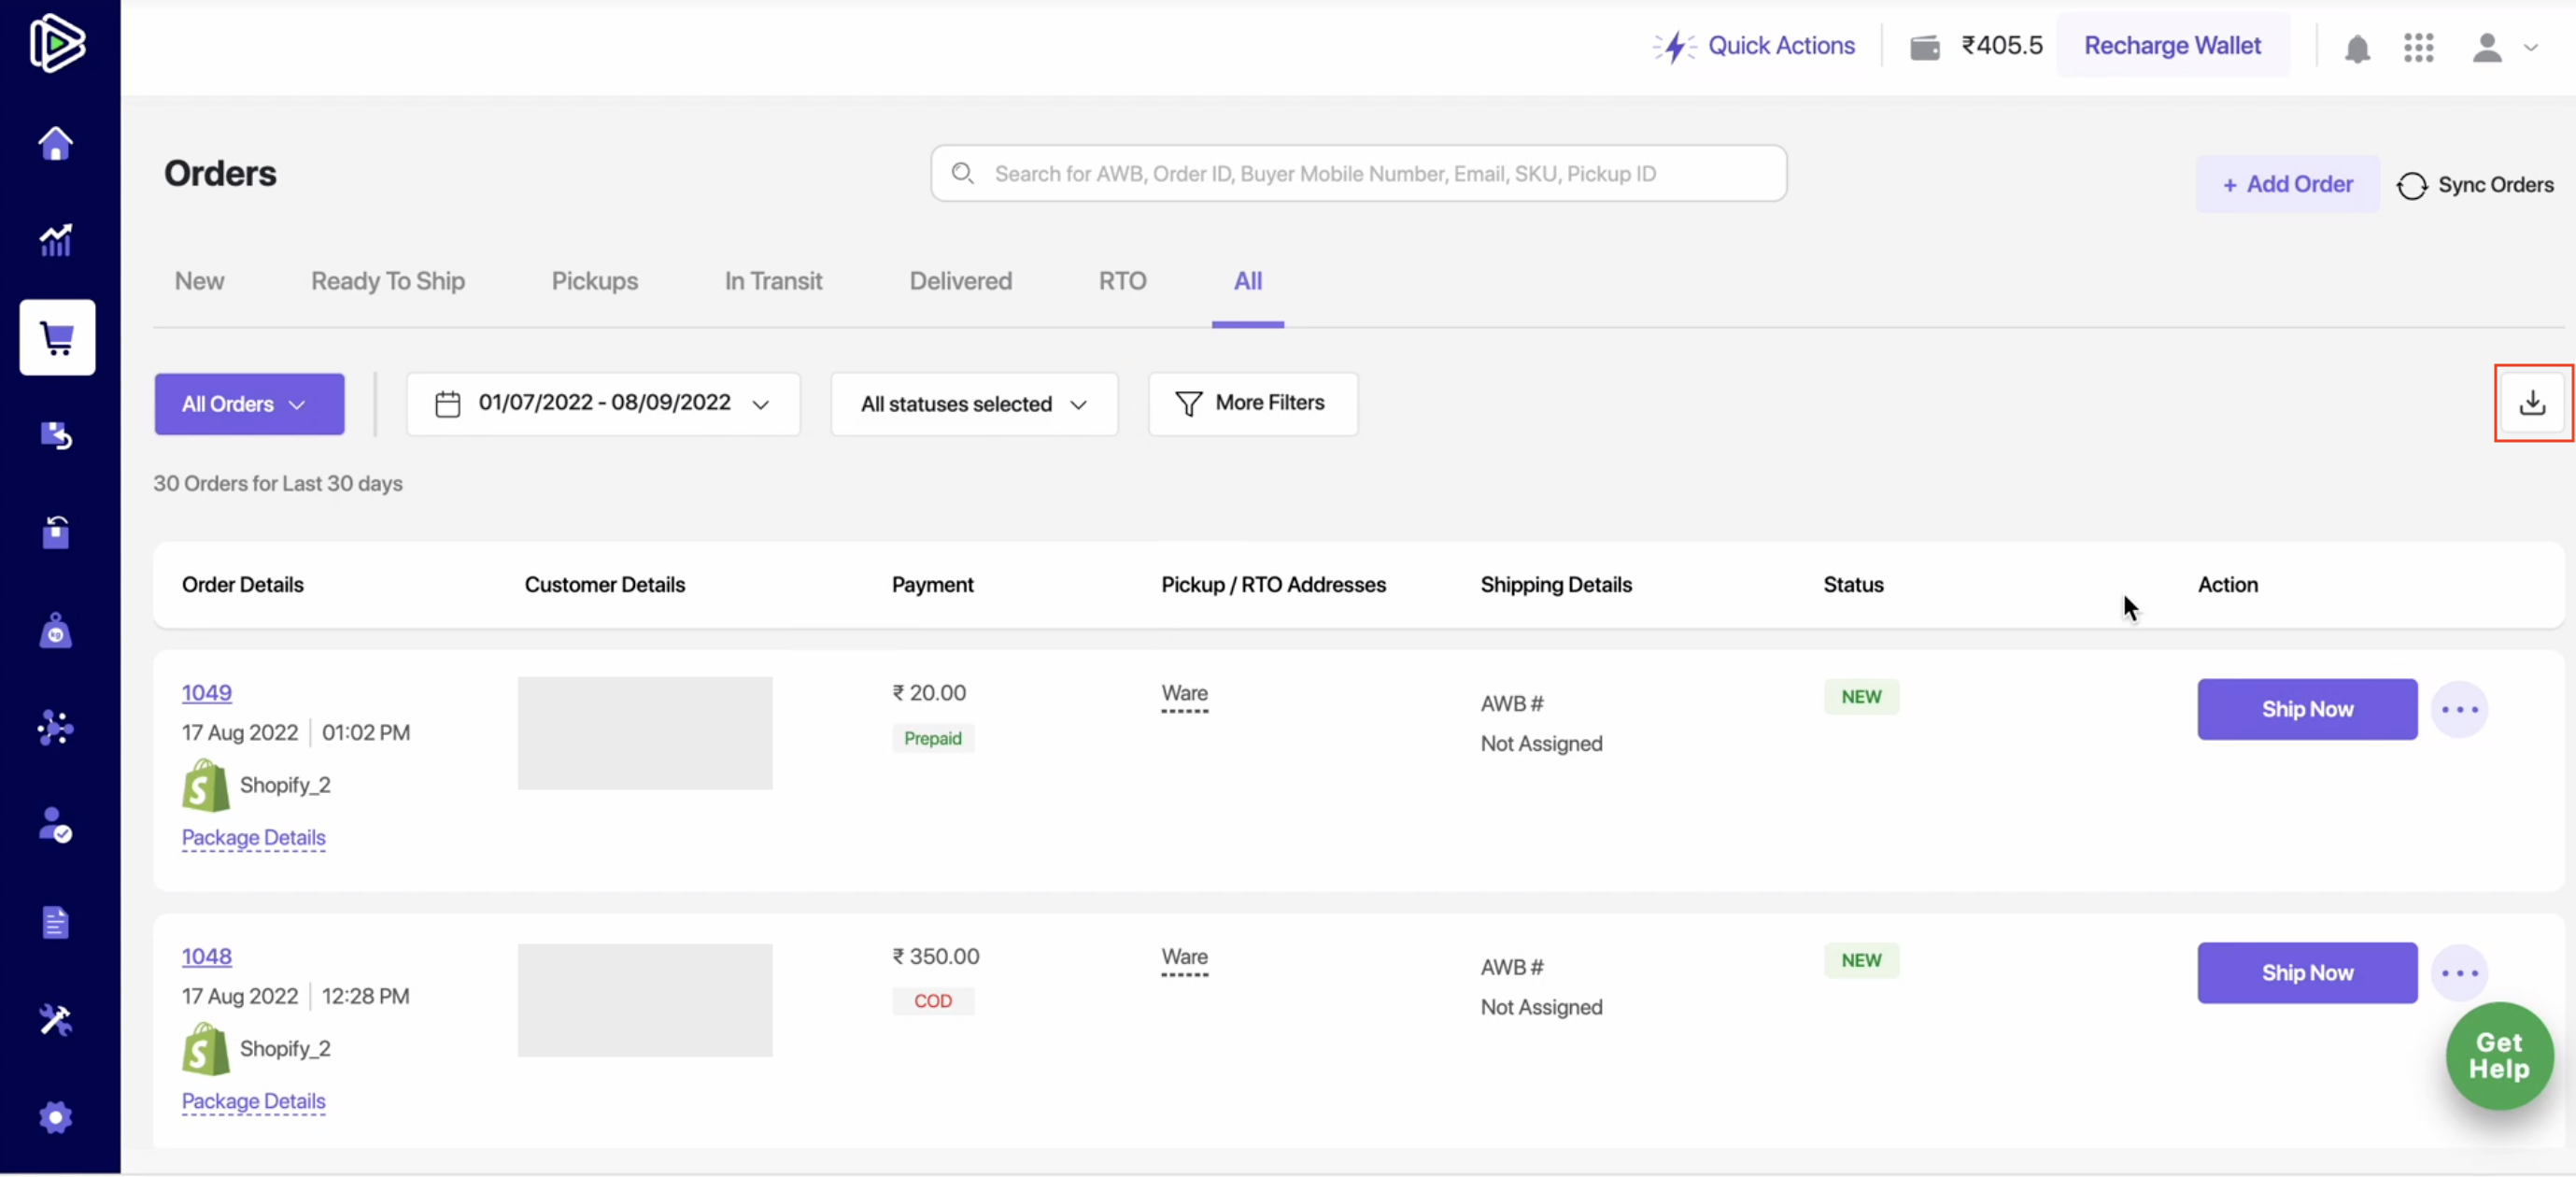Switch to the Delivered tab
Screen dimensions: 2576x1177
[x=960, y=281]
